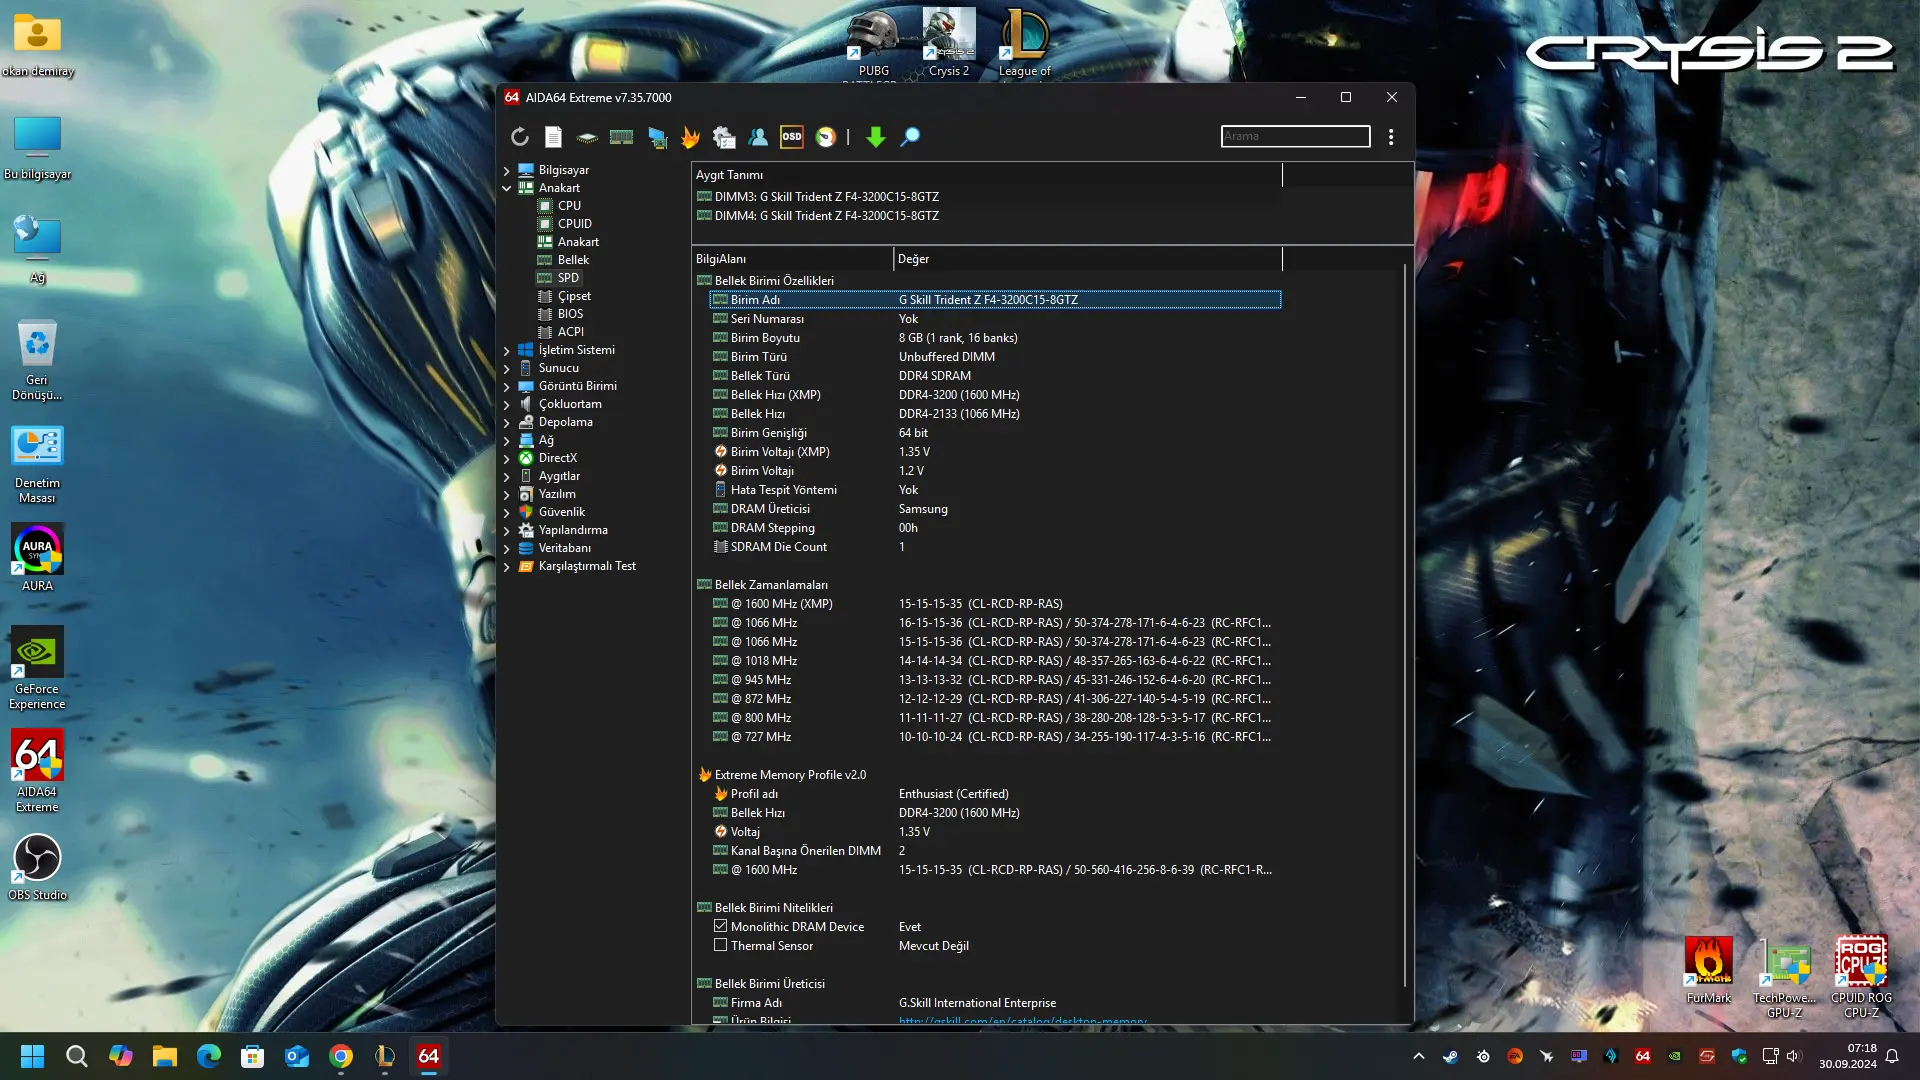
Task: Click the monitor and network card toolbar icon
Action: coord(657,137)
